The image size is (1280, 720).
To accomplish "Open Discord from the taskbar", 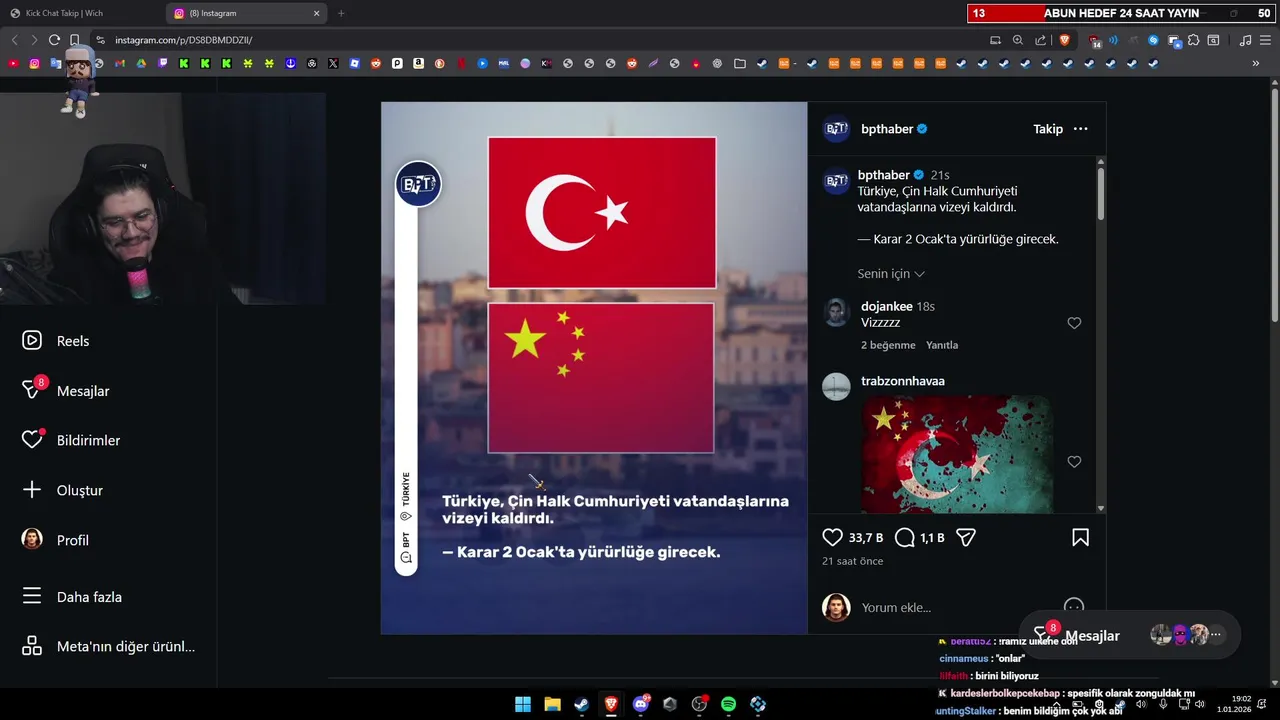I will coord(641,704).
